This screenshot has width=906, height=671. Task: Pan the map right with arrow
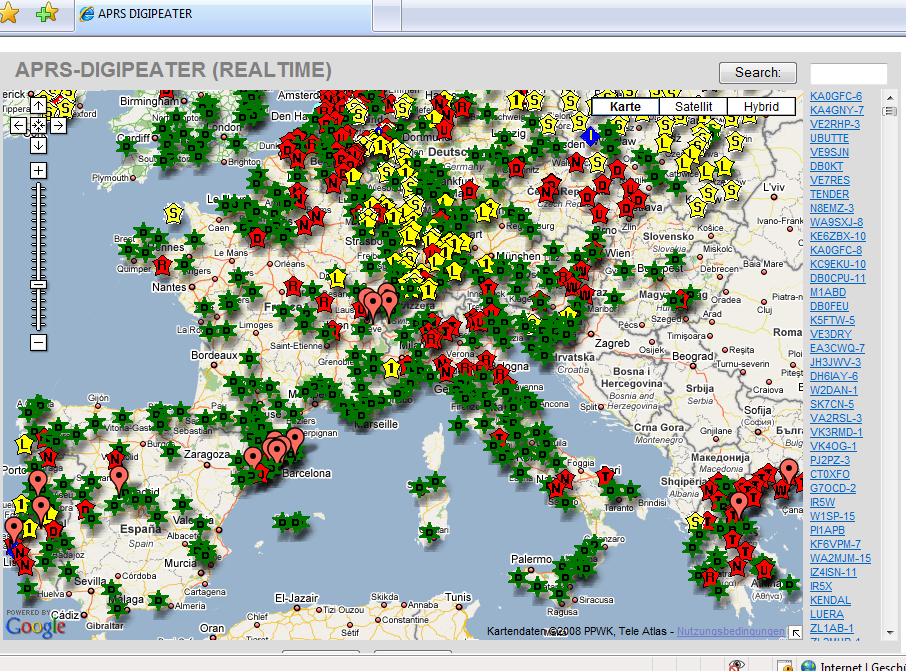pyautogui.click(x=58, y=125)
